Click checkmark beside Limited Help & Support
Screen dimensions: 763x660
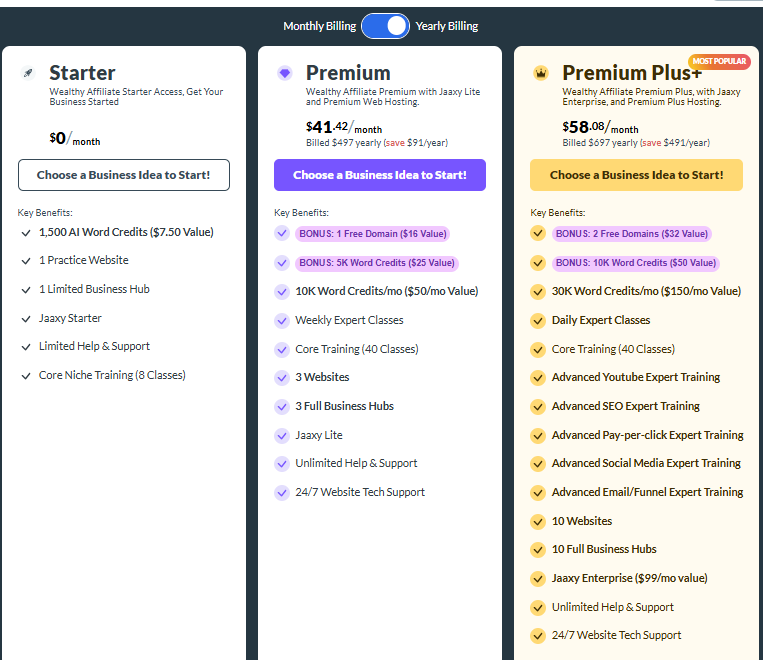[26, 347]
